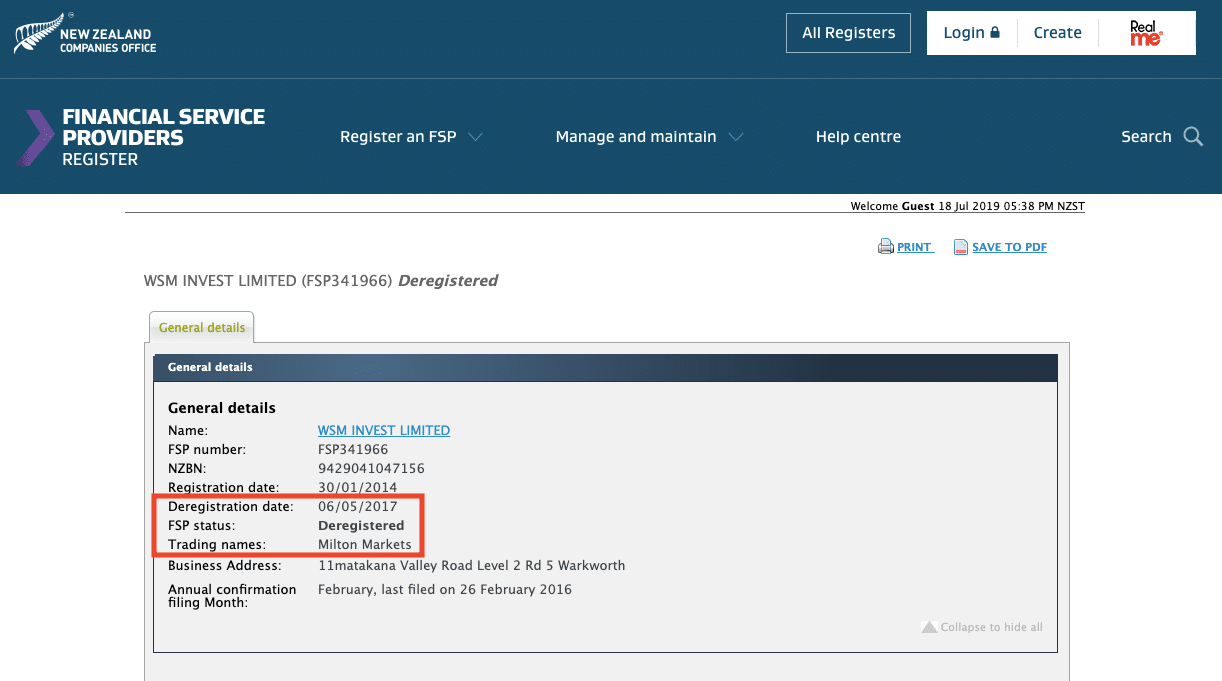Open the All Registers button
The image size is (1222, 681).
pyautogui.click(x=848, y=33)
